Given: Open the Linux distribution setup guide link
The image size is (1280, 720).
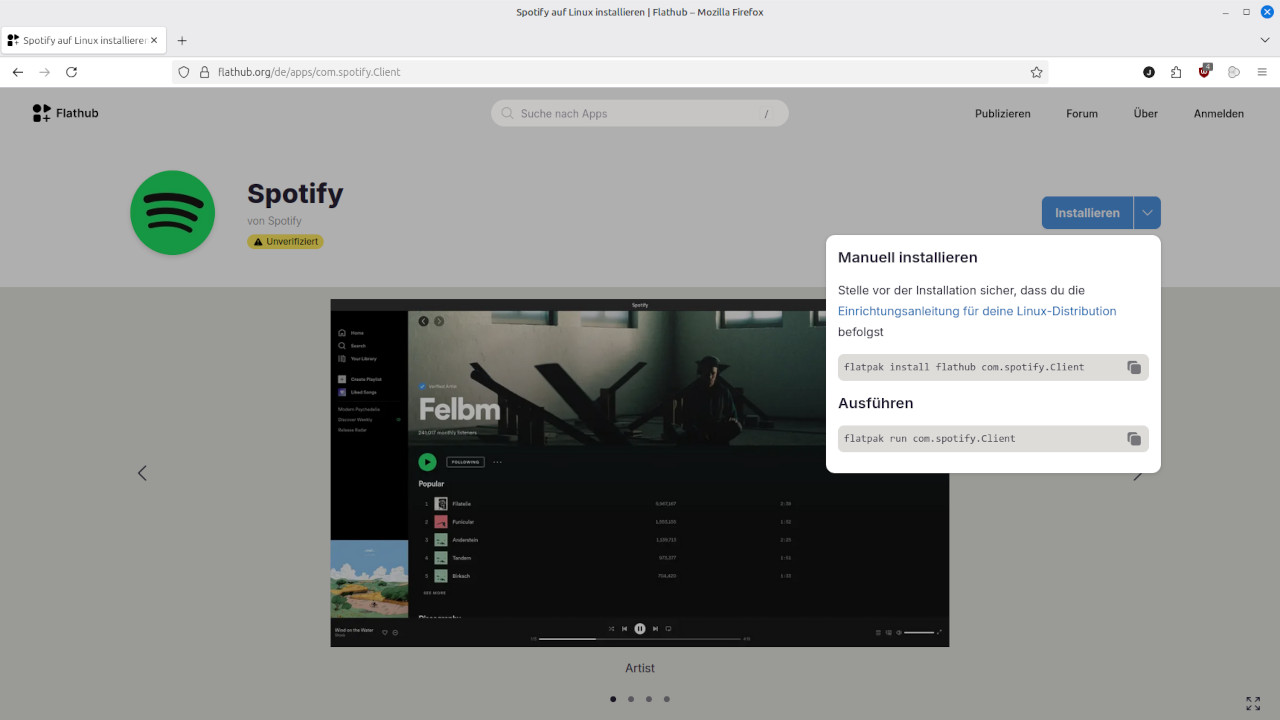Looking at the screenshot, I should pos(977,311).
